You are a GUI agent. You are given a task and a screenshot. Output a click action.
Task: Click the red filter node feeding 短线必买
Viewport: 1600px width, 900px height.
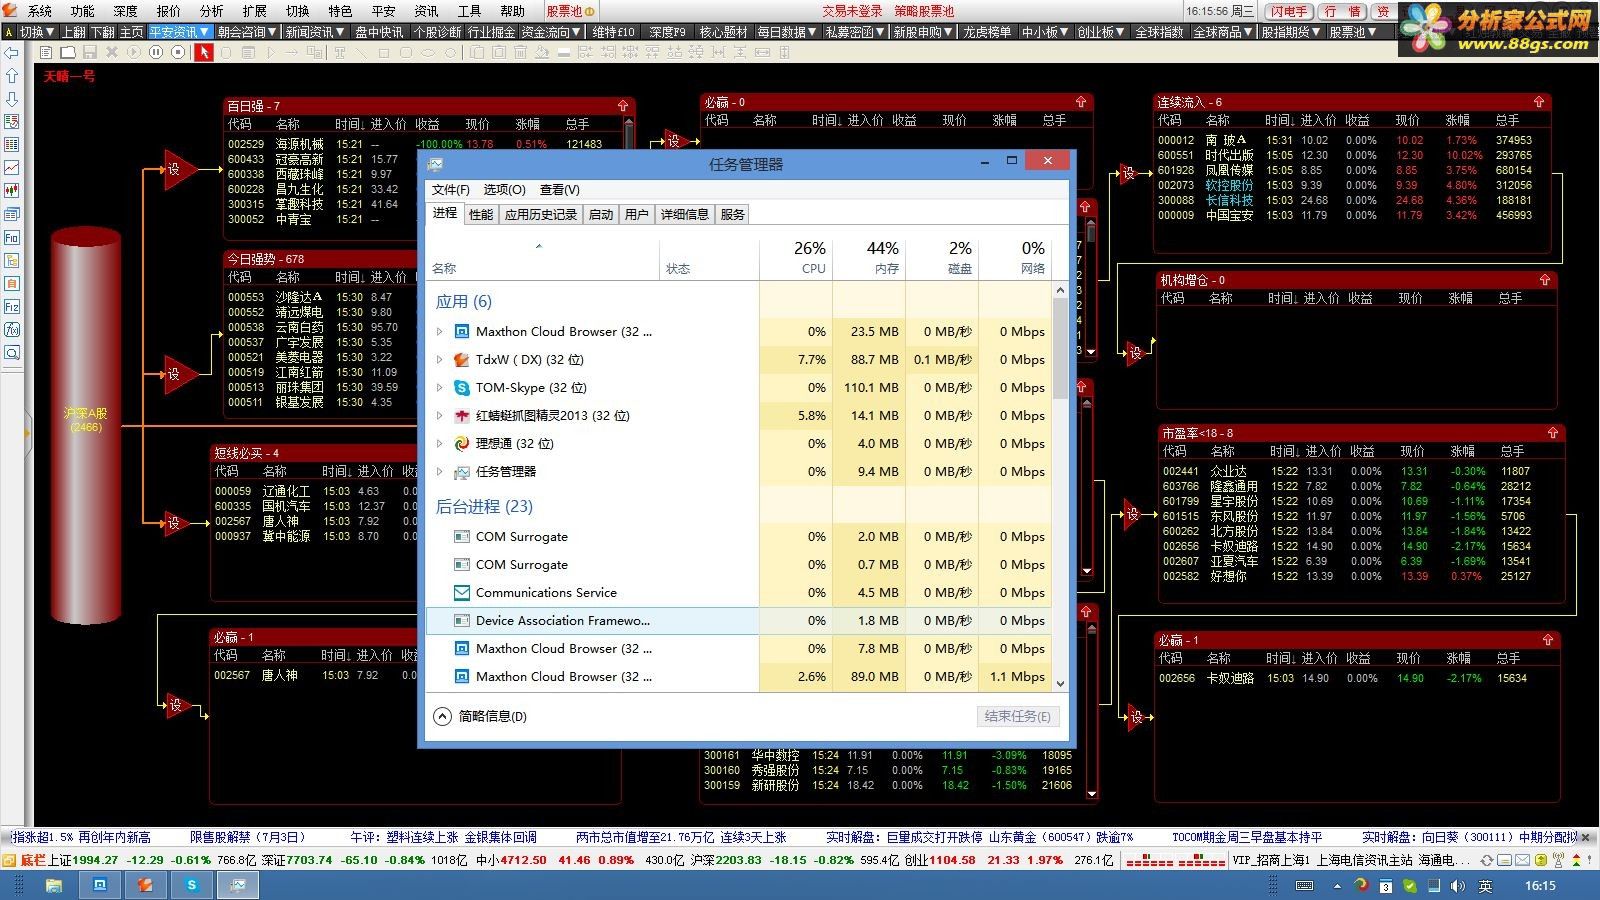pyautogui.click(x=177, y=522)
